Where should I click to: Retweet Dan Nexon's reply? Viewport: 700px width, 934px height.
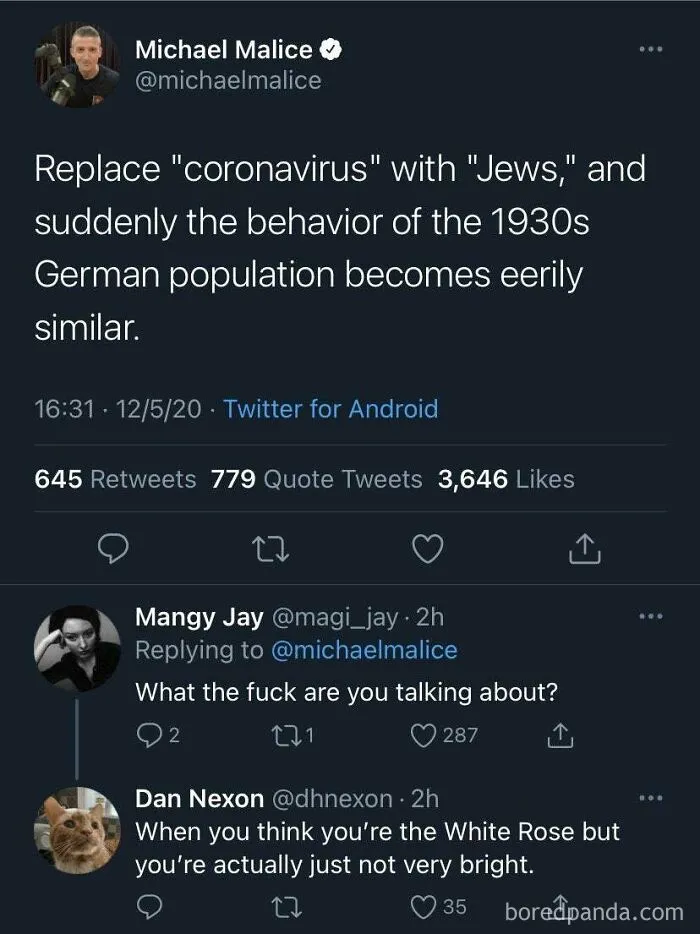click(x=287, y=907)
